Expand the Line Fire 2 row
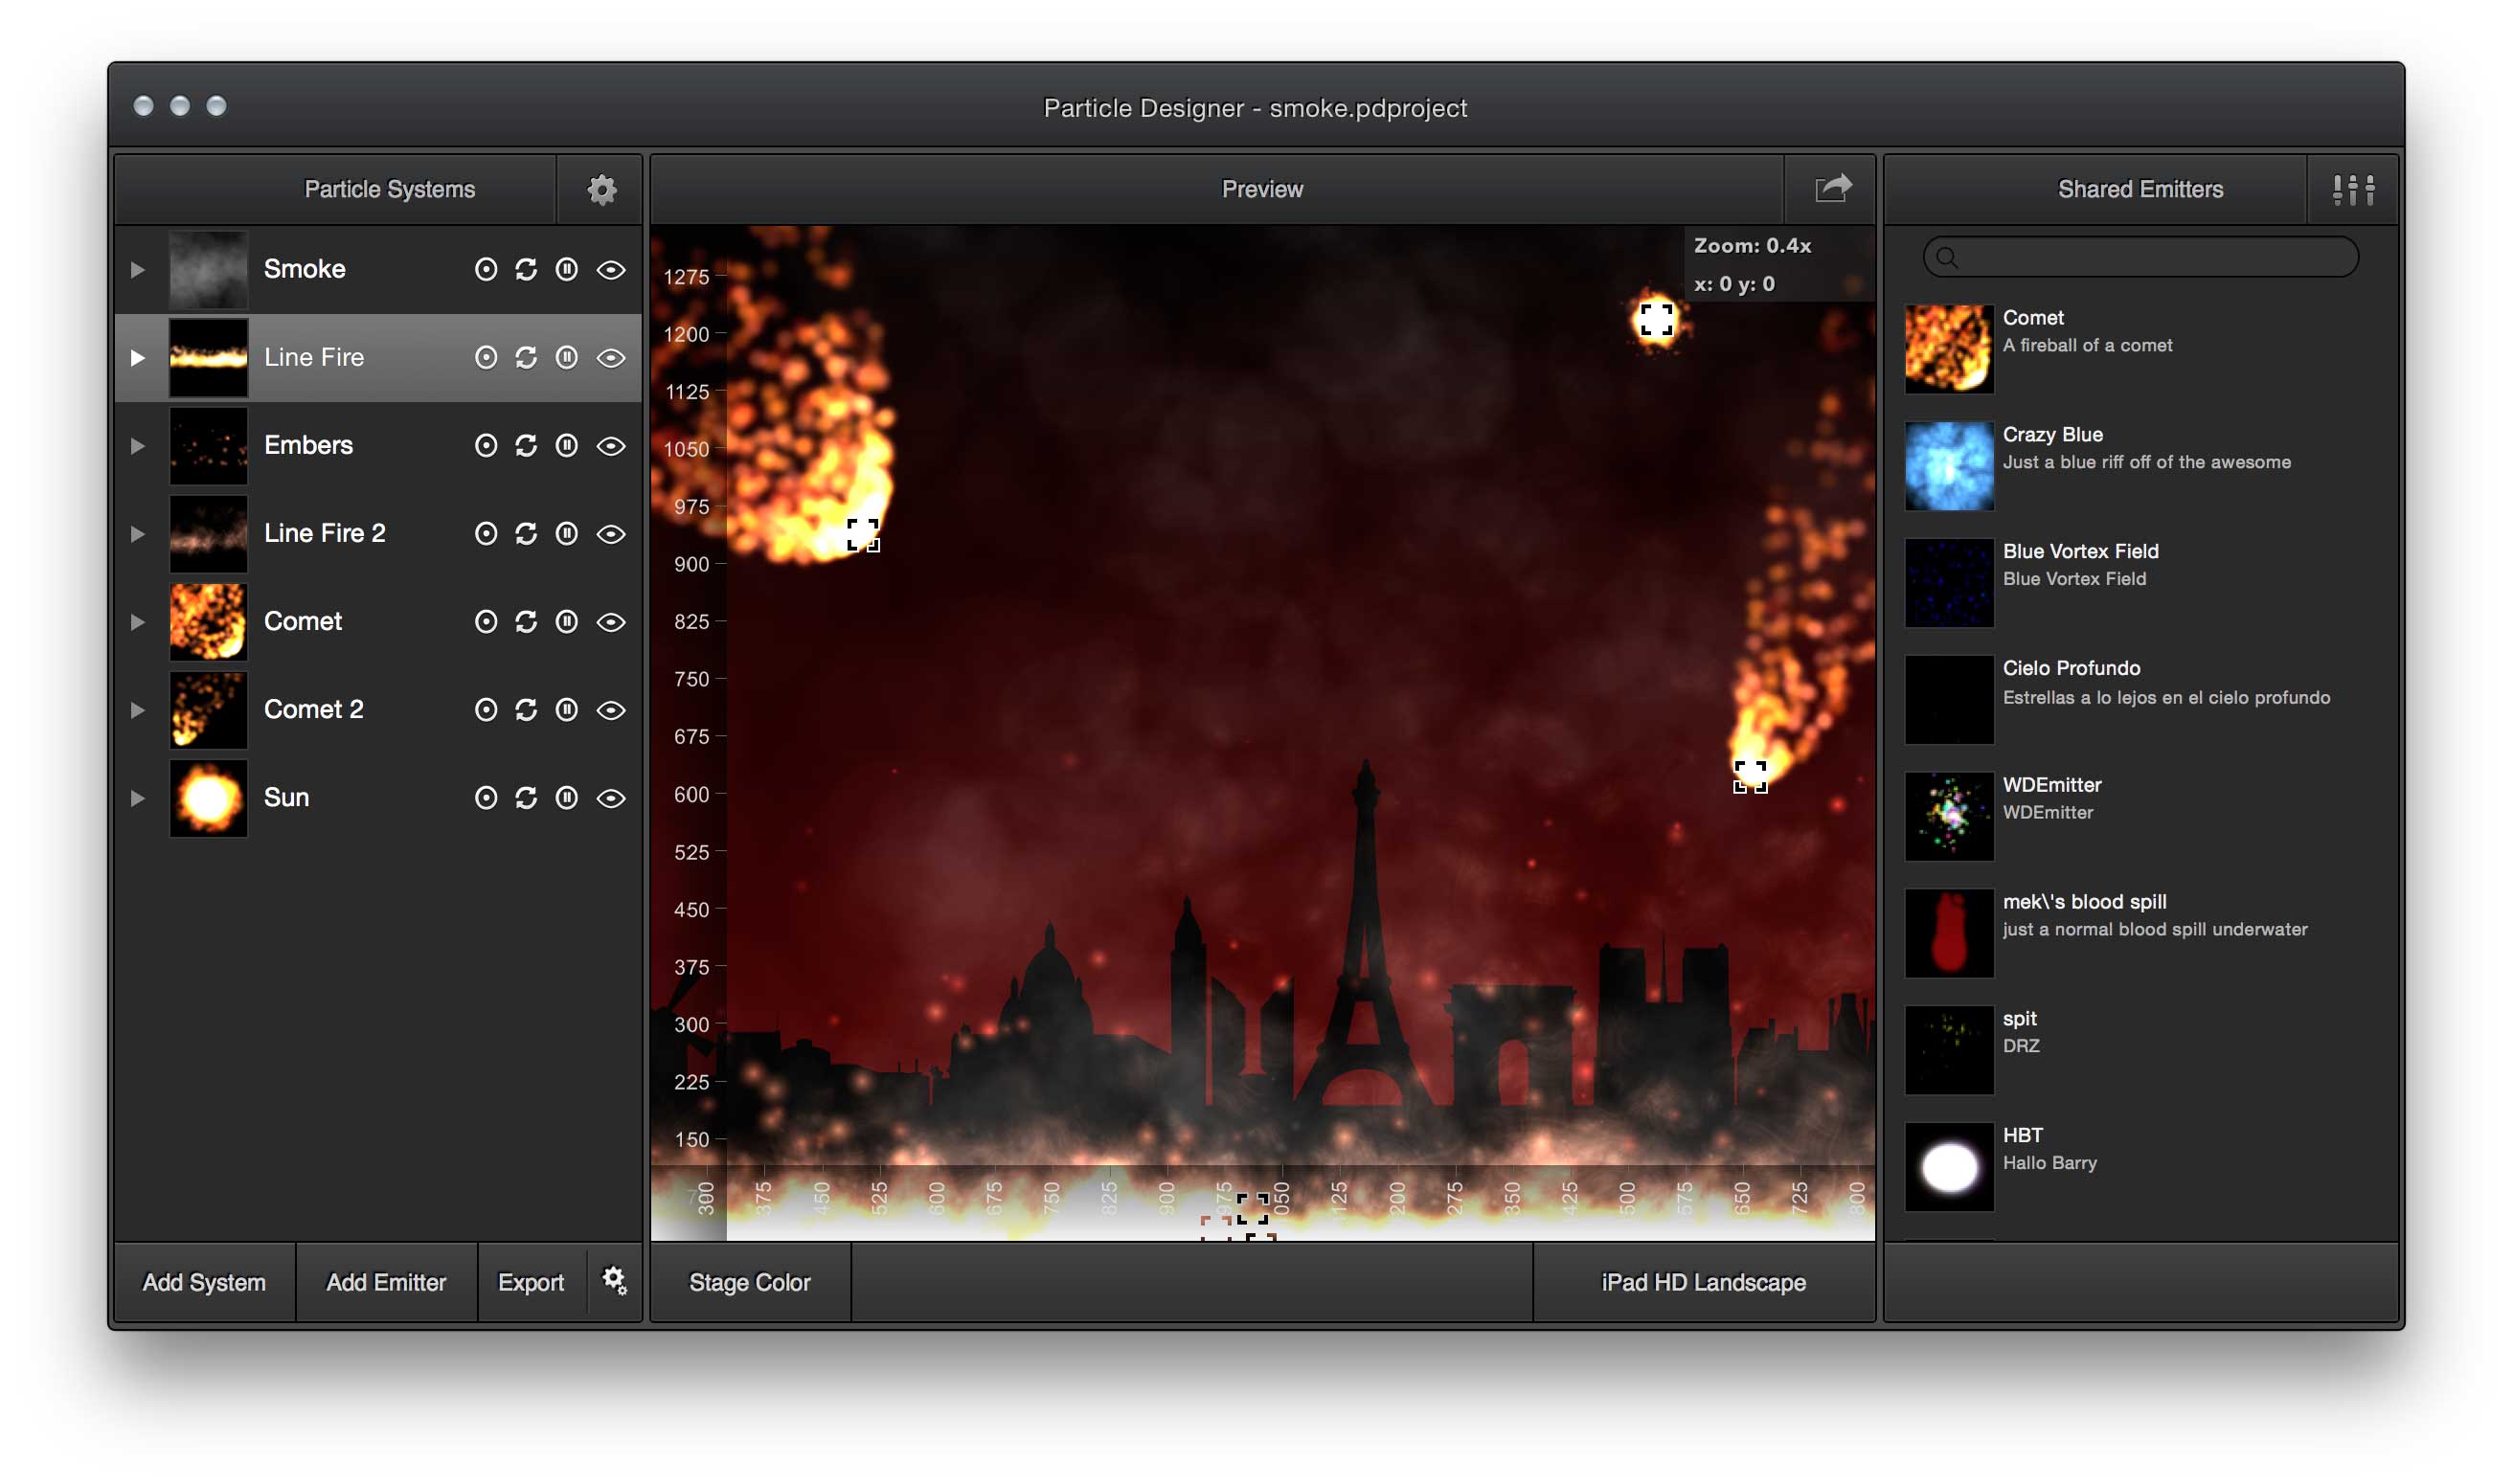 click(x=138, y=533)
